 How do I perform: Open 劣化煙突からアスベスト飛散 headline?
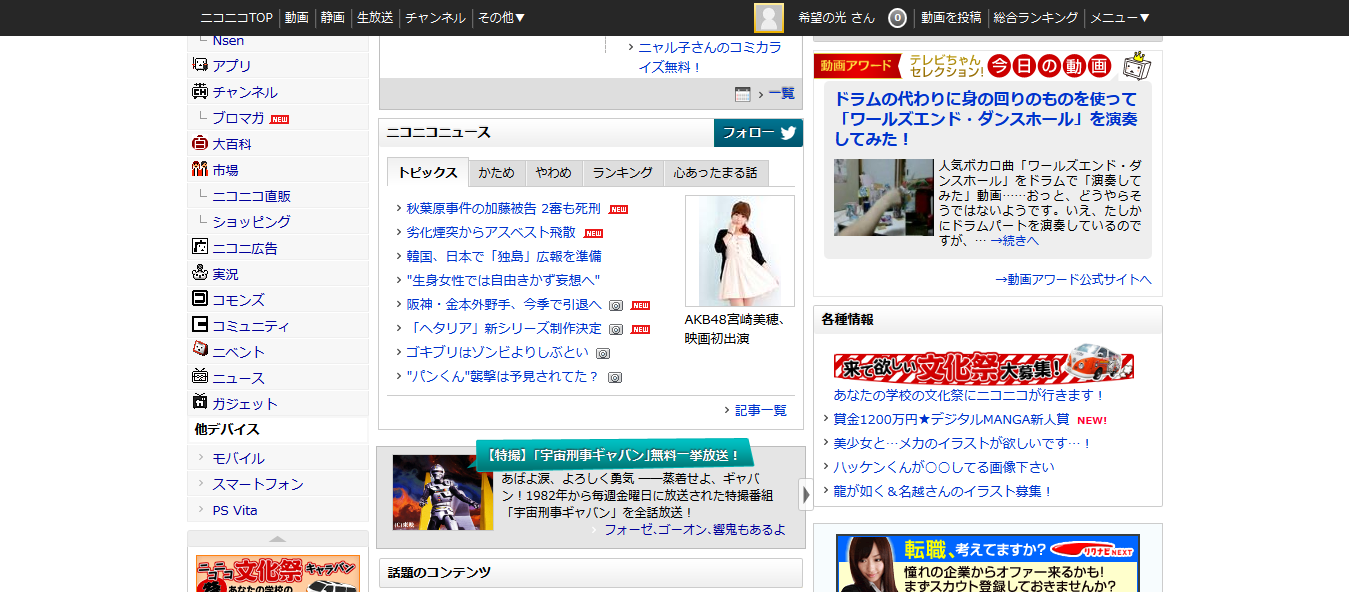point(491,232)
